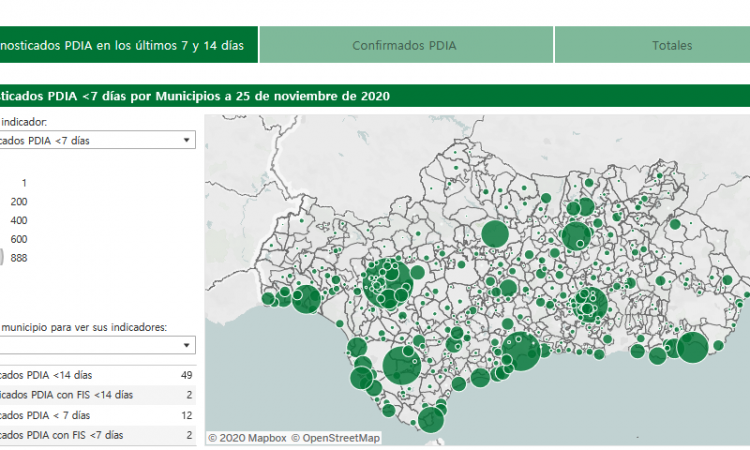Click the large green bubble at the map's top center
The width and height of the screenshot is (750, 450).
coord(495,234)
